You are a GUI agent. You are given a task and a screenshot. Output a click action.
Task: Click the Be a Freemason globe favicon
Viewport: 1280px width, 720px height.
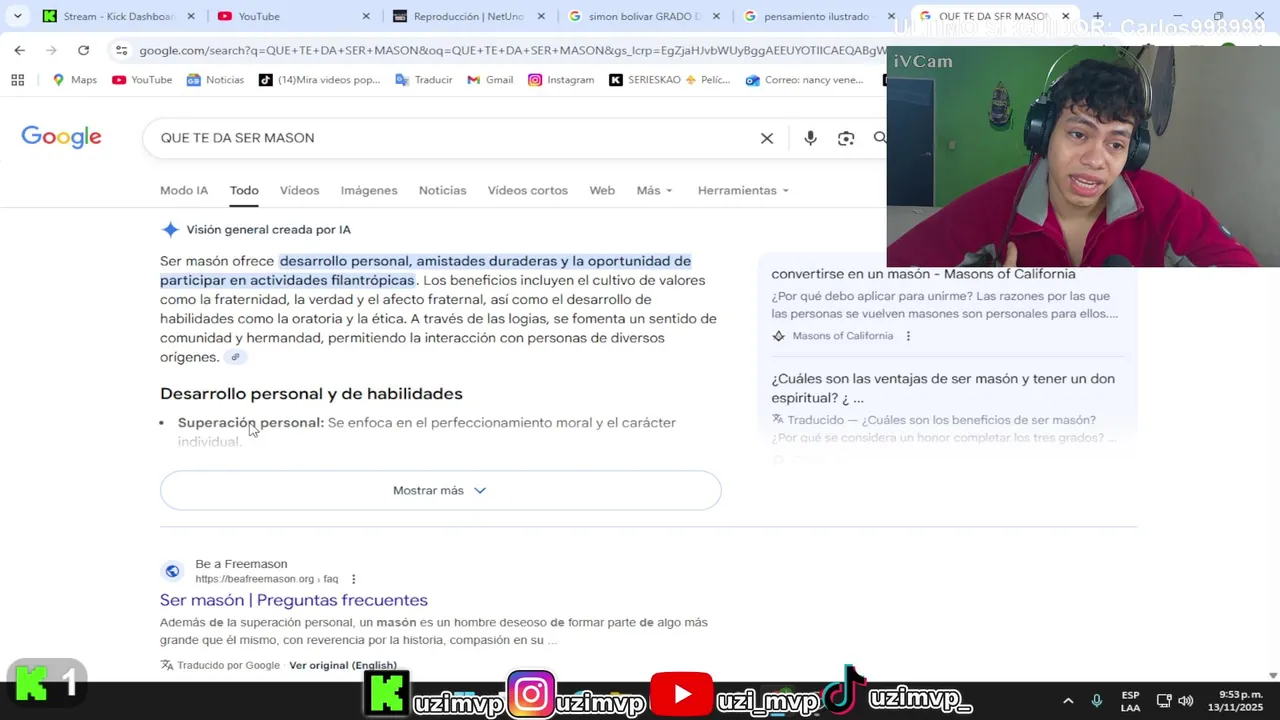click(x=172, y=571)
